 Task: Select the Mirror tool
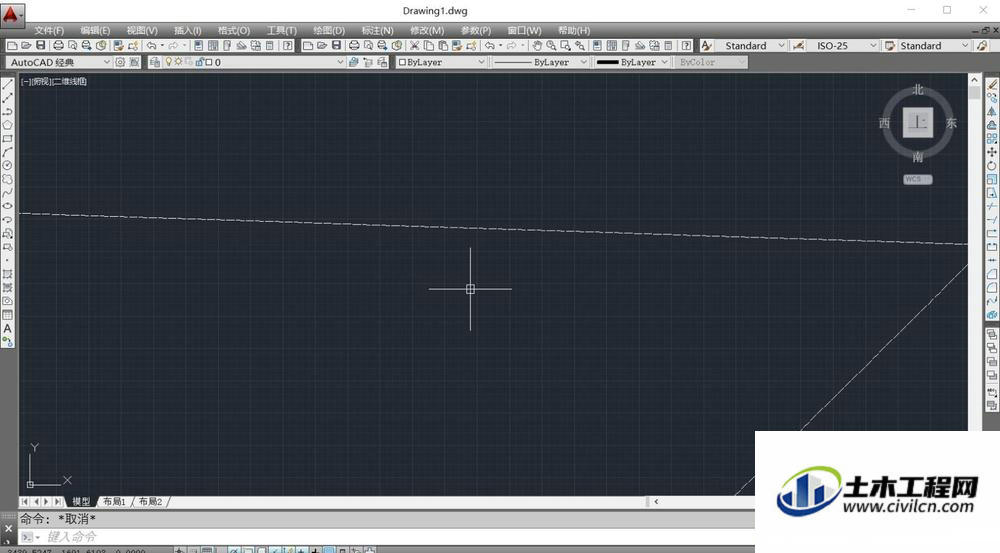pos(992,112)
